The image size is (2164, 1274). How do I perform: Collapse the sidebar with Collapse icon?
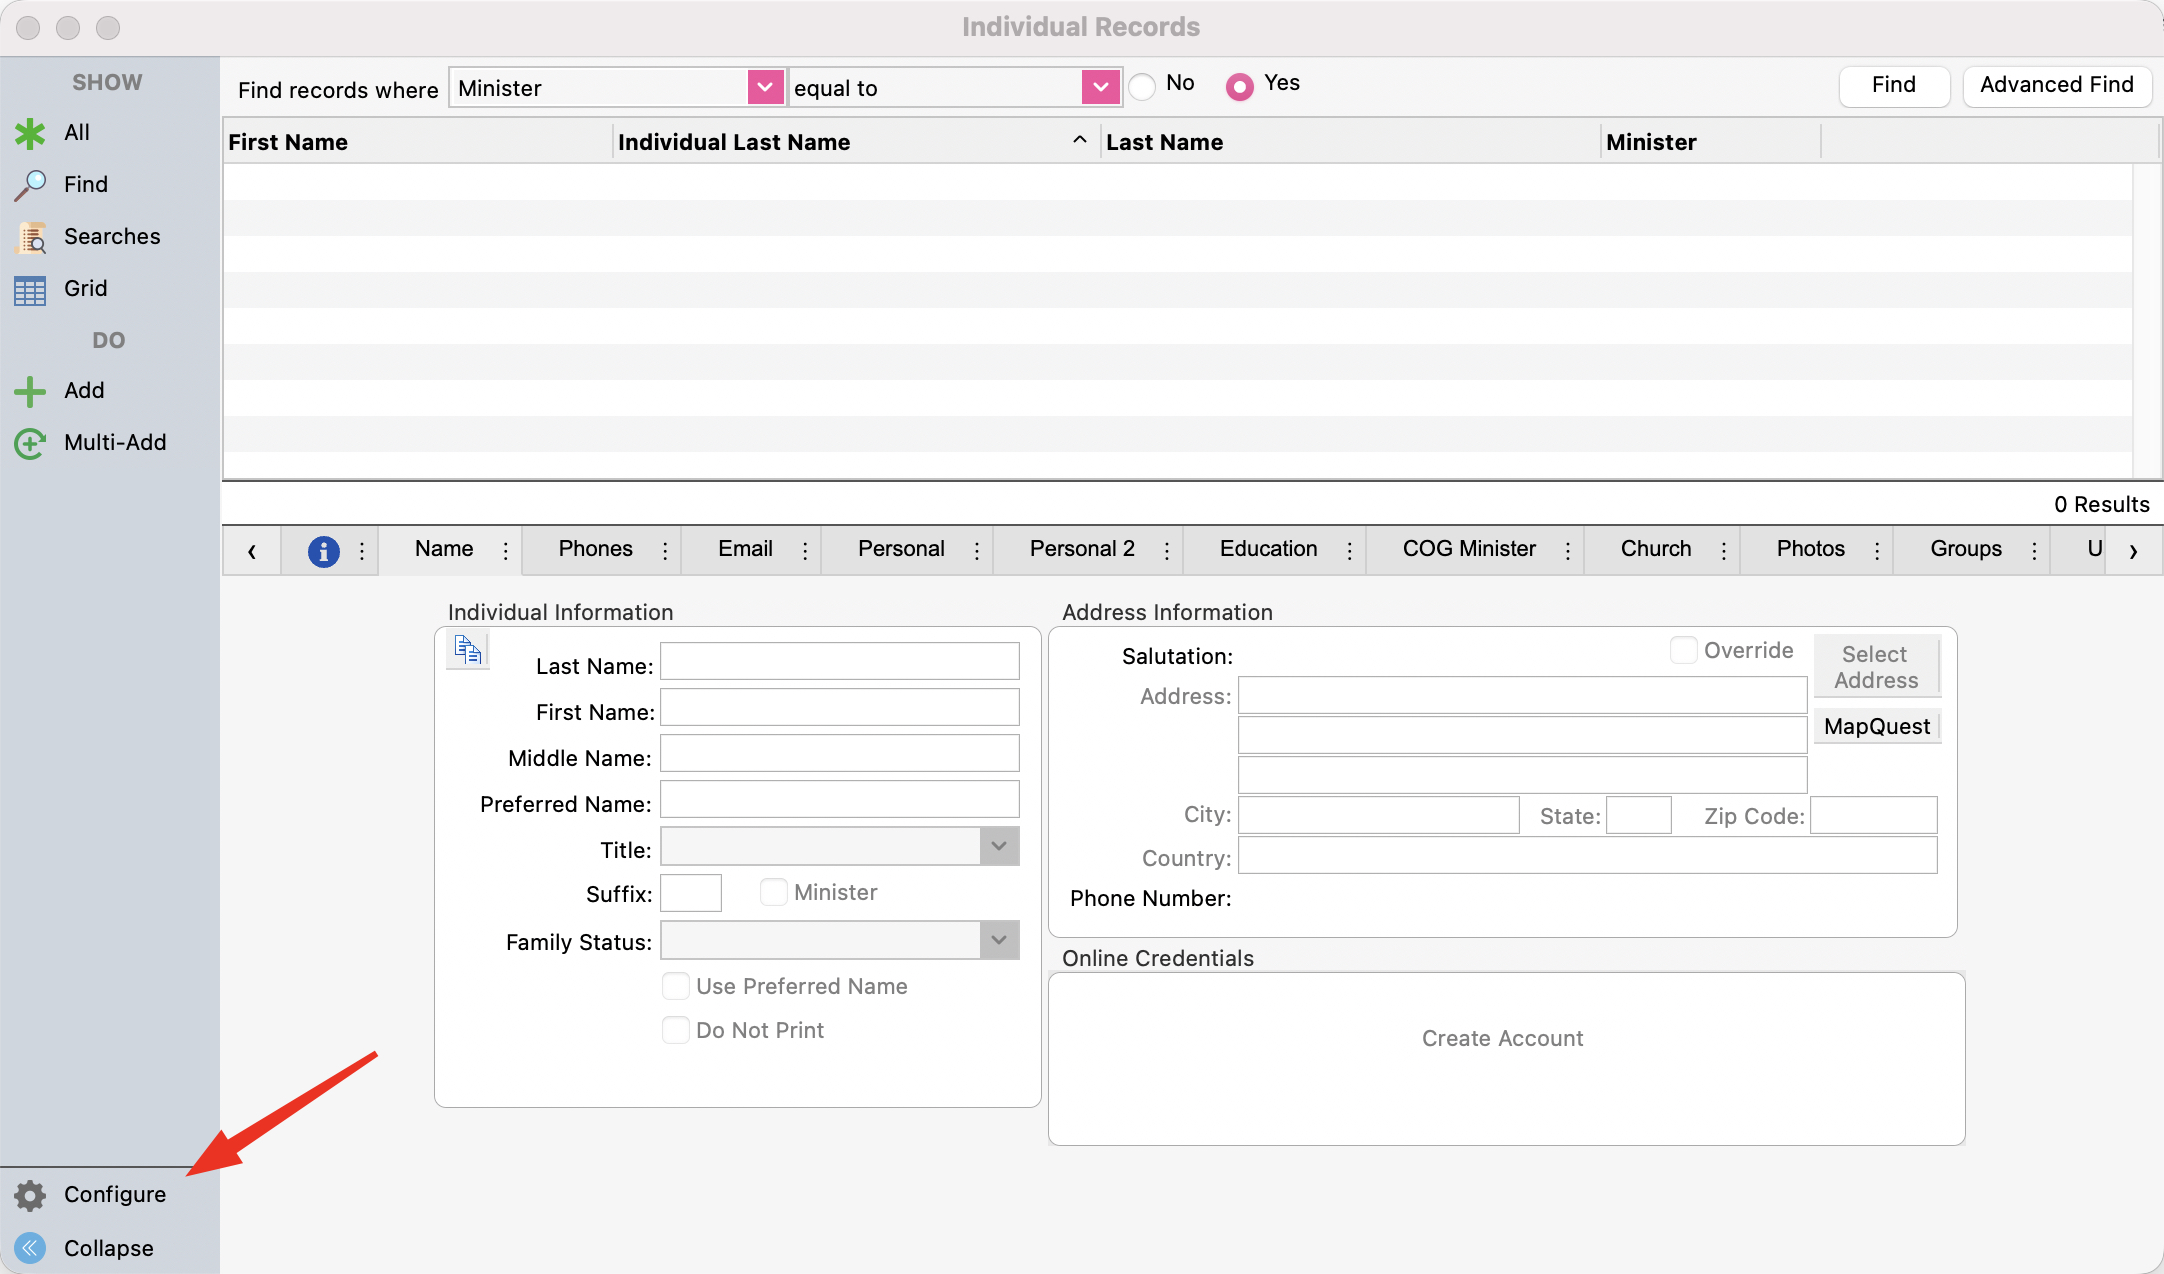(x=30, y=1248)
